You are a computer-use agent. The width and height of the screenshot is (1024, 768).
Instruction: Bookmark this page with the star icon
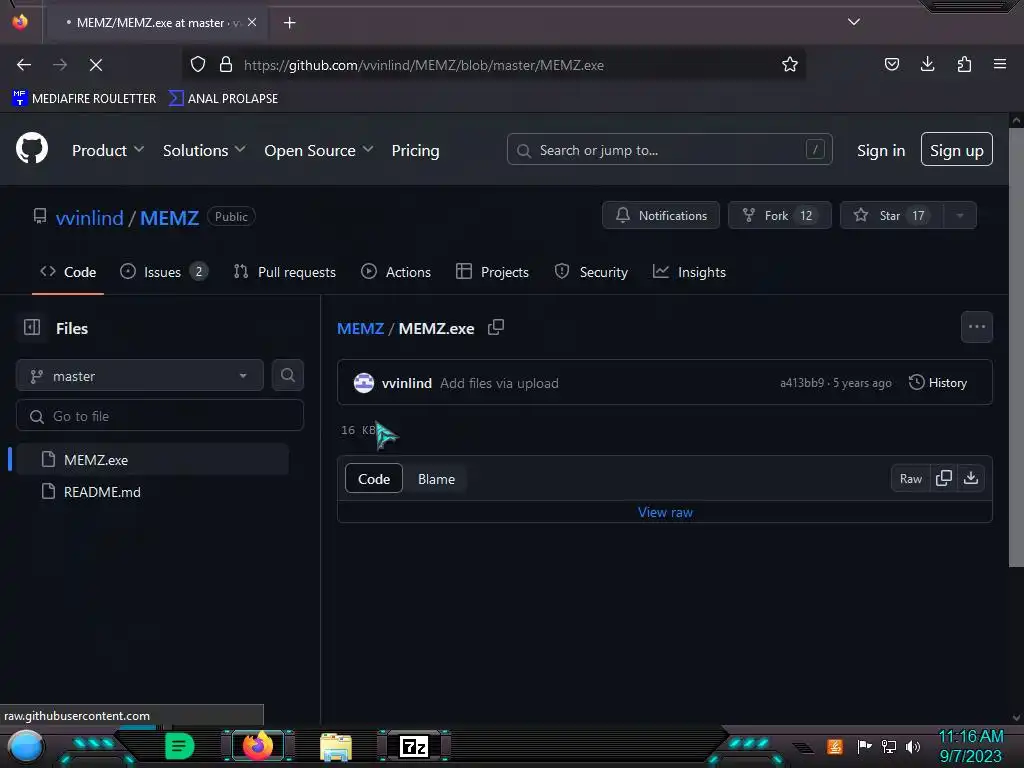point(790,64)
